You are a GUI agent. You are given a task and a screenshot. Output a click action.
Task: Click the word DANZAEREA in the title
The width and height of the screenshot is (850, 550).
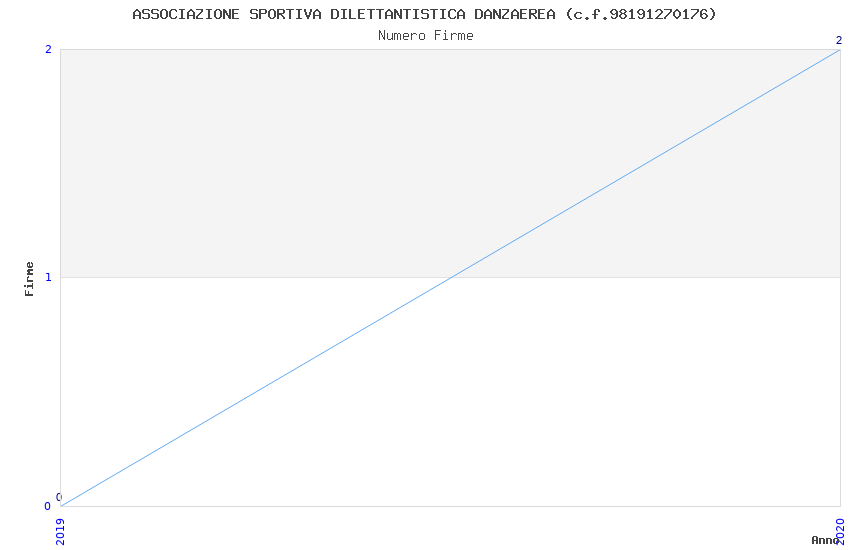tap(515, 14)
